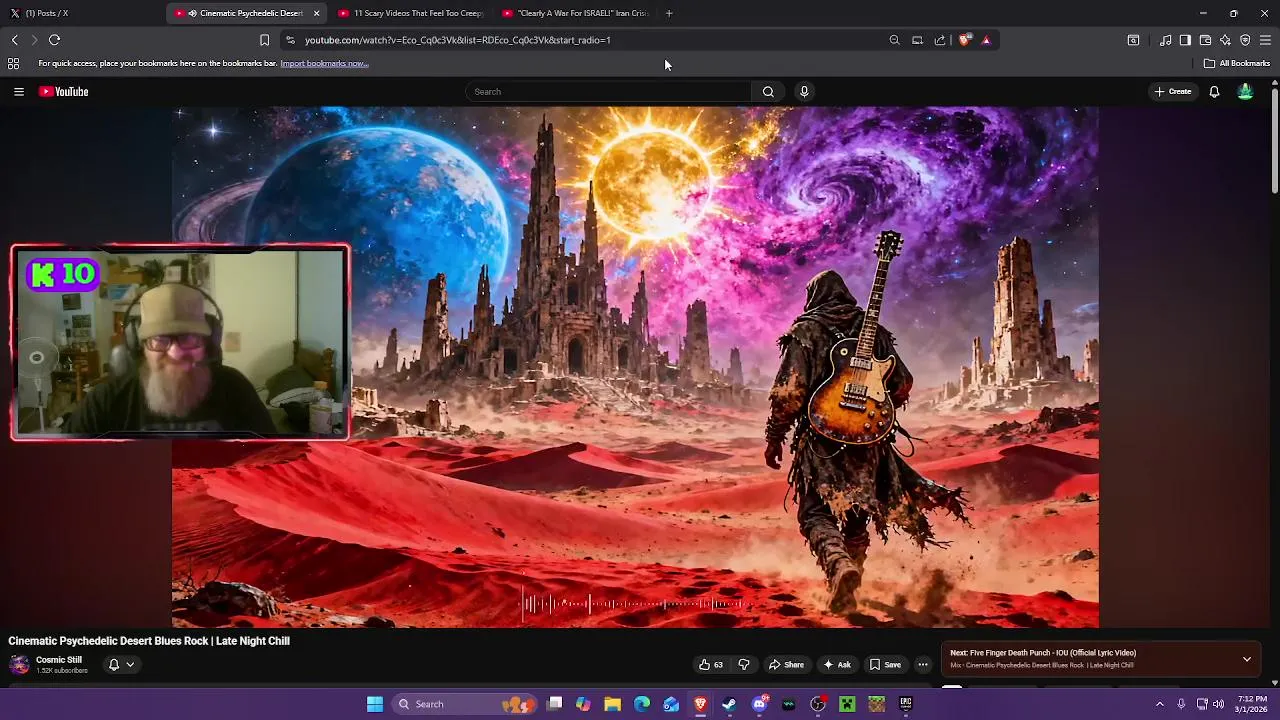Open Brave VPN shield icon
The width and height of the screenshot is (1280, 720).
(1245, 40)
